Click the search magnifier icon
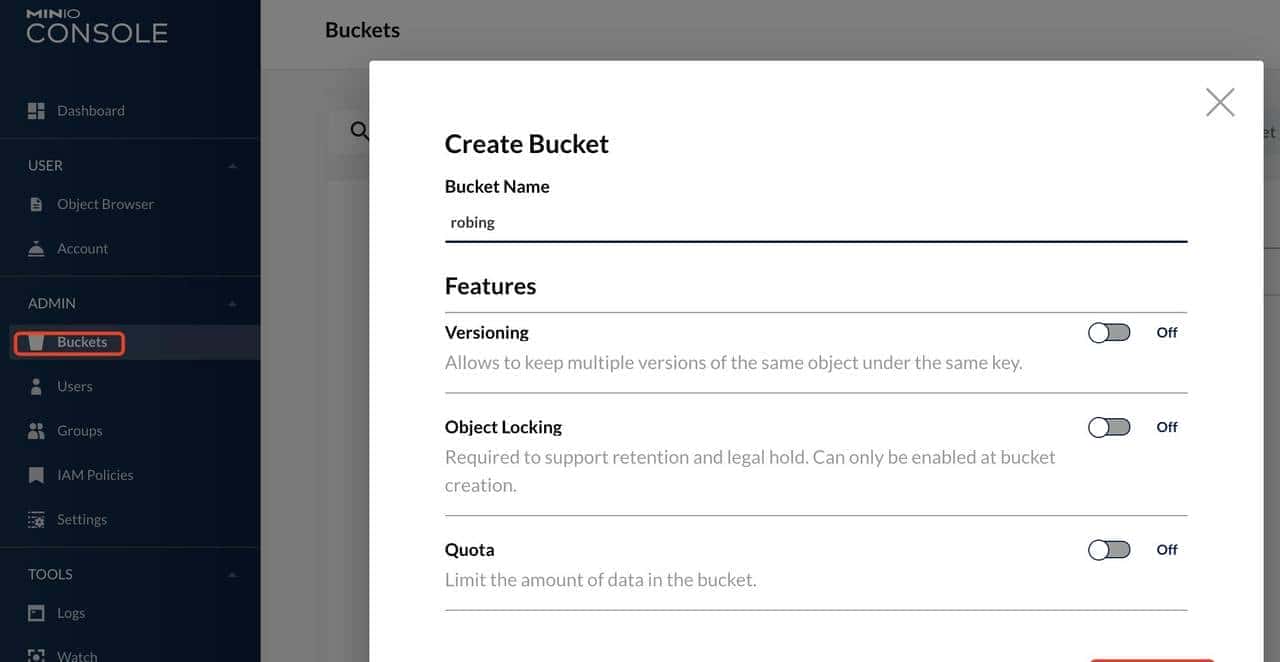The image size is (1280, 662). point(359,131)
